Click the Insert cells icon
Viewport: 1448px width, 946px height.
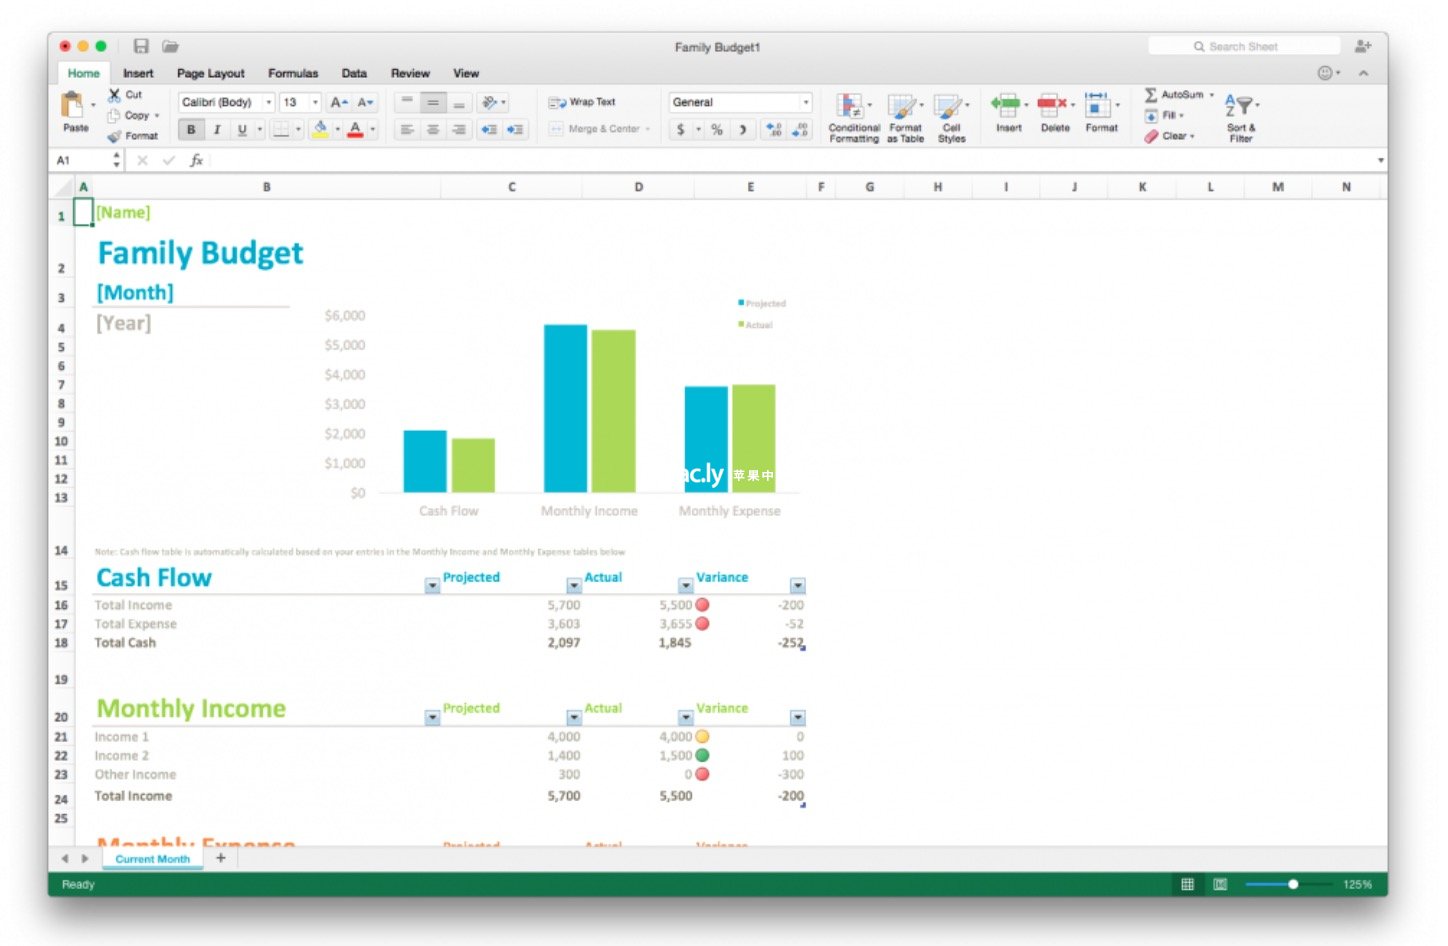tap(1005, 103)
